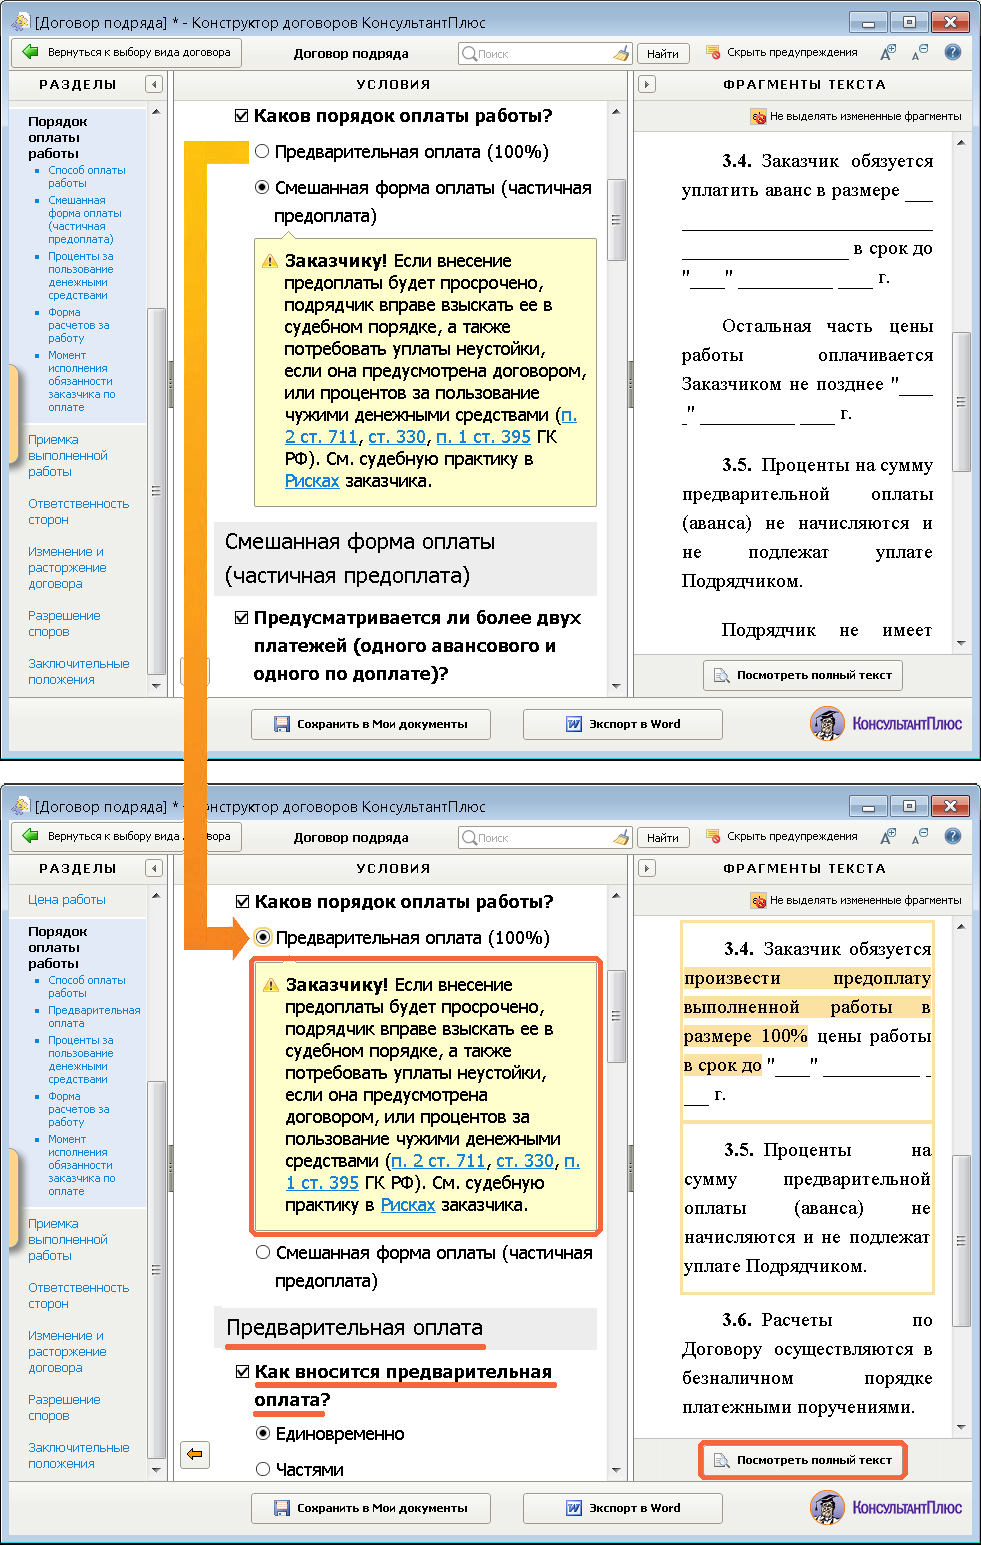Jump to 'Предварительная оплата' subsection in lower sidebar
Image resolution: width=981 pixels, height=1546 pixels.
pos(94,1017)
